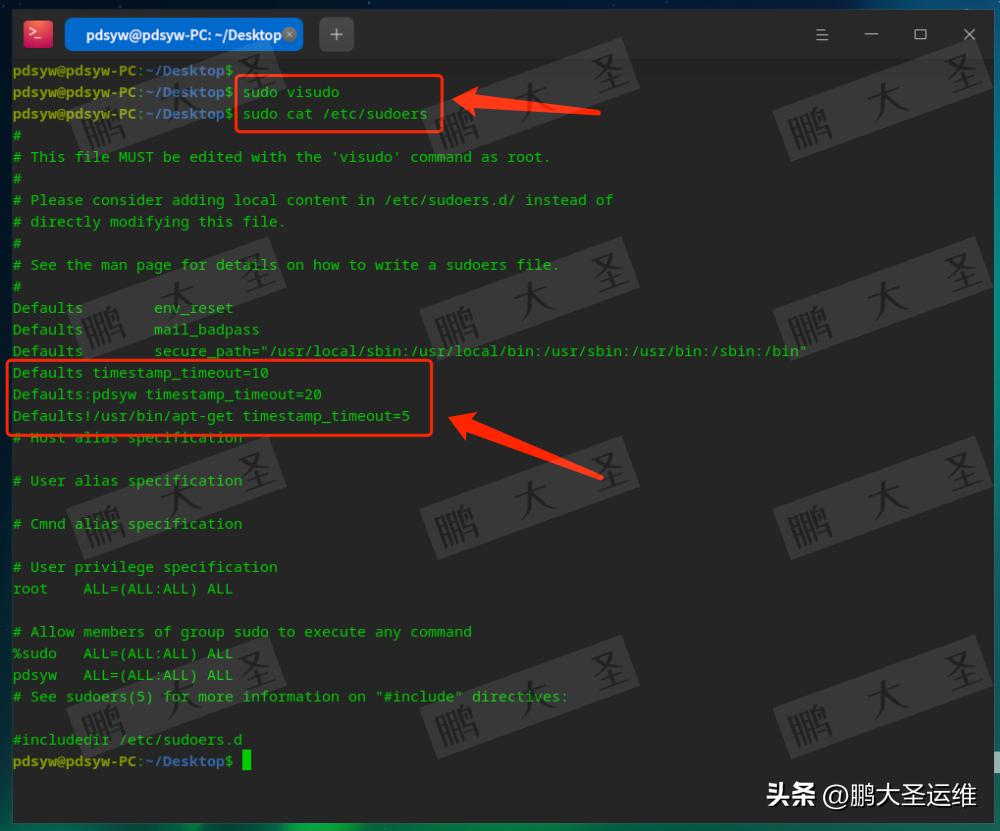Click line 'directly modifying this file.'
The width and height of the screenshot is (1000, 831).
(x=149, y=222)
